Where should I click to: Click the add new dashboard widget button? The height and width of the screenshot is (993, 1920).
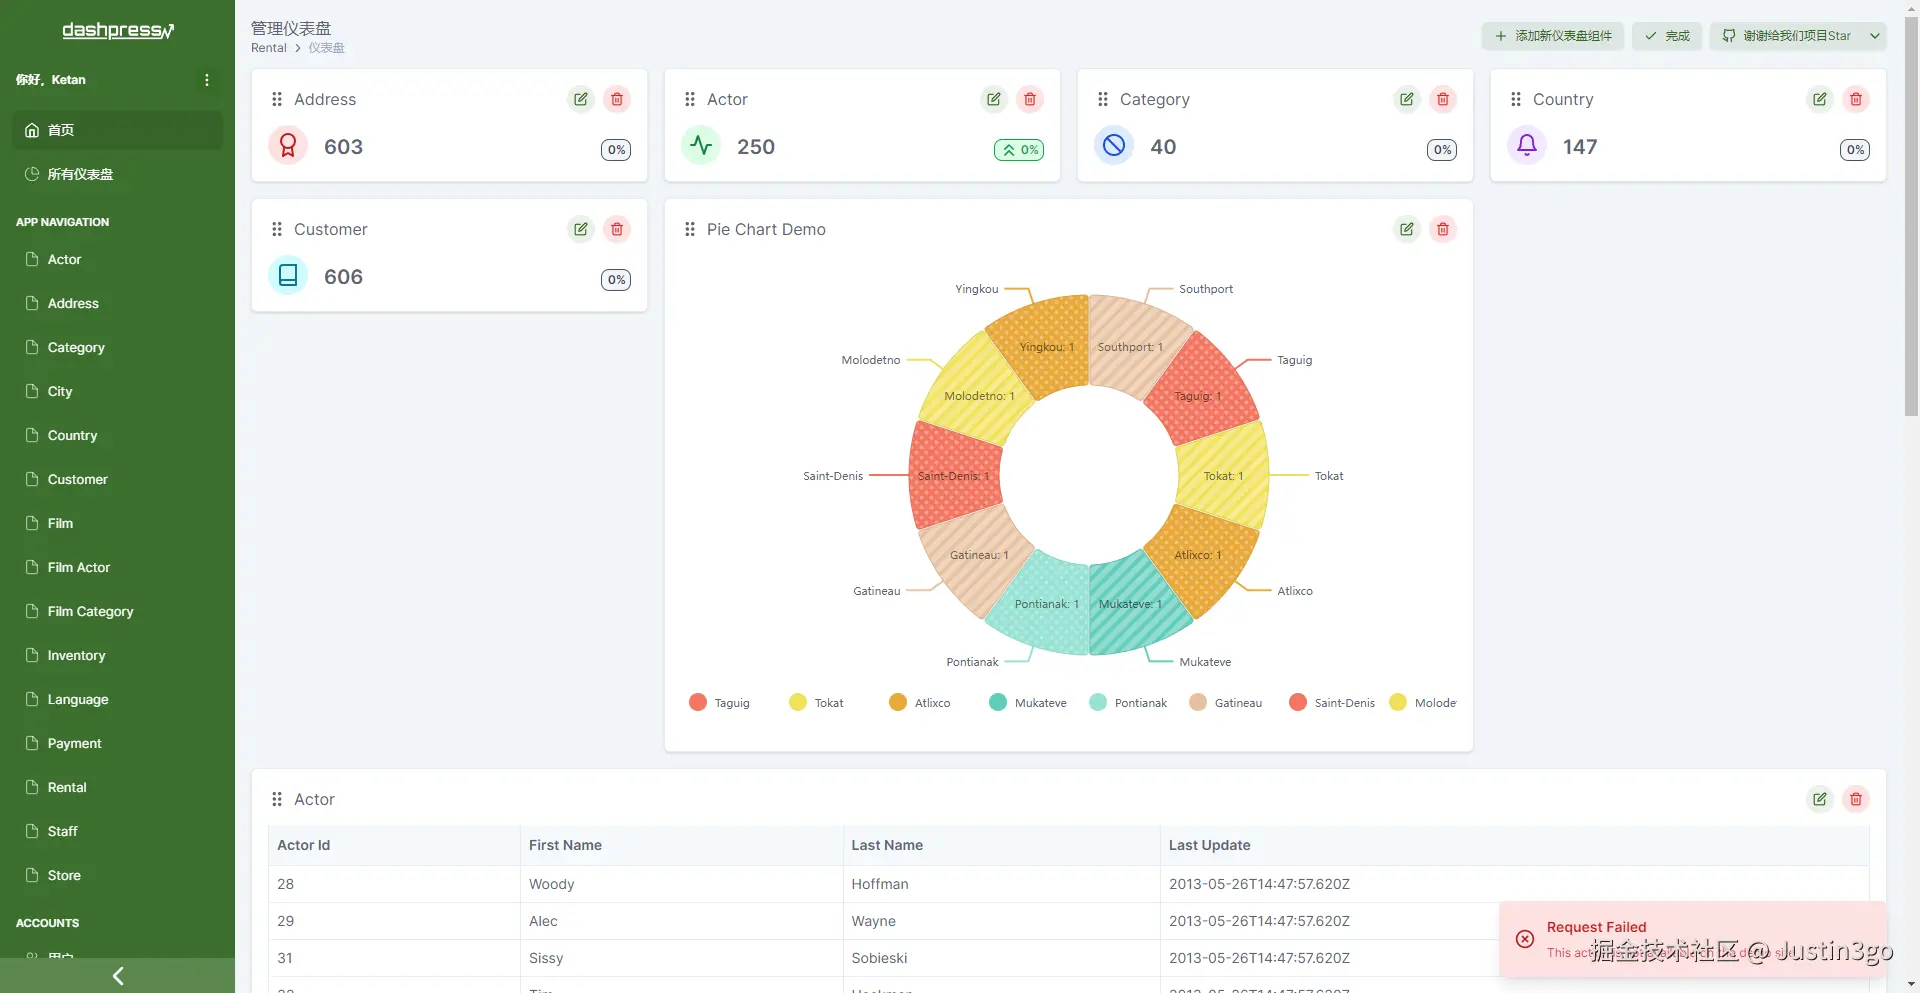(1553, 36)
